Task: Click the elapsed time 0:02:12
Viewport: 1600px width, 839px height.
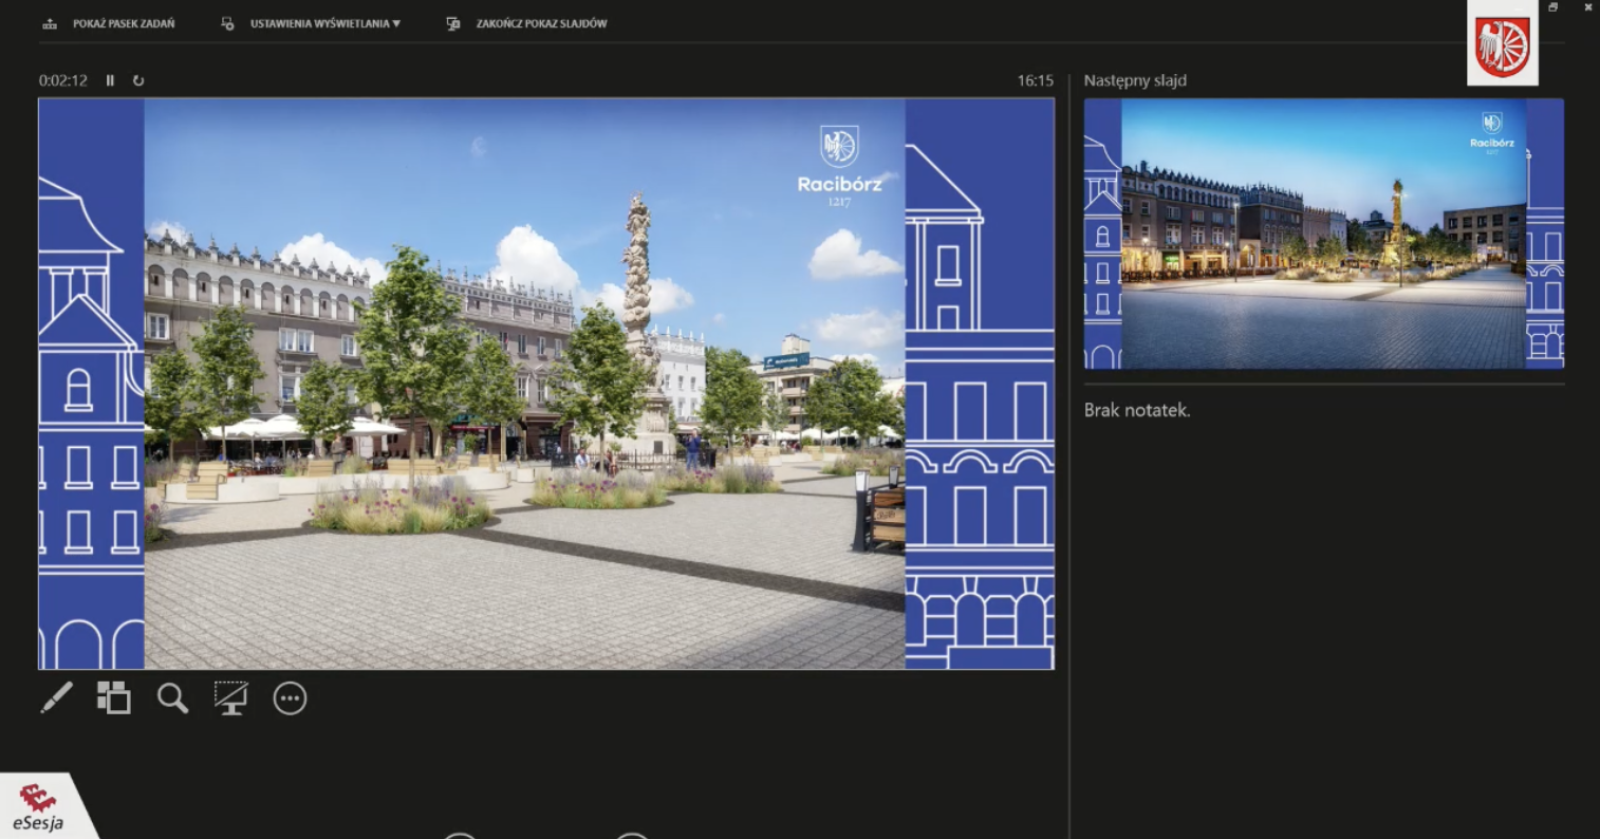Action: [63, 80]
